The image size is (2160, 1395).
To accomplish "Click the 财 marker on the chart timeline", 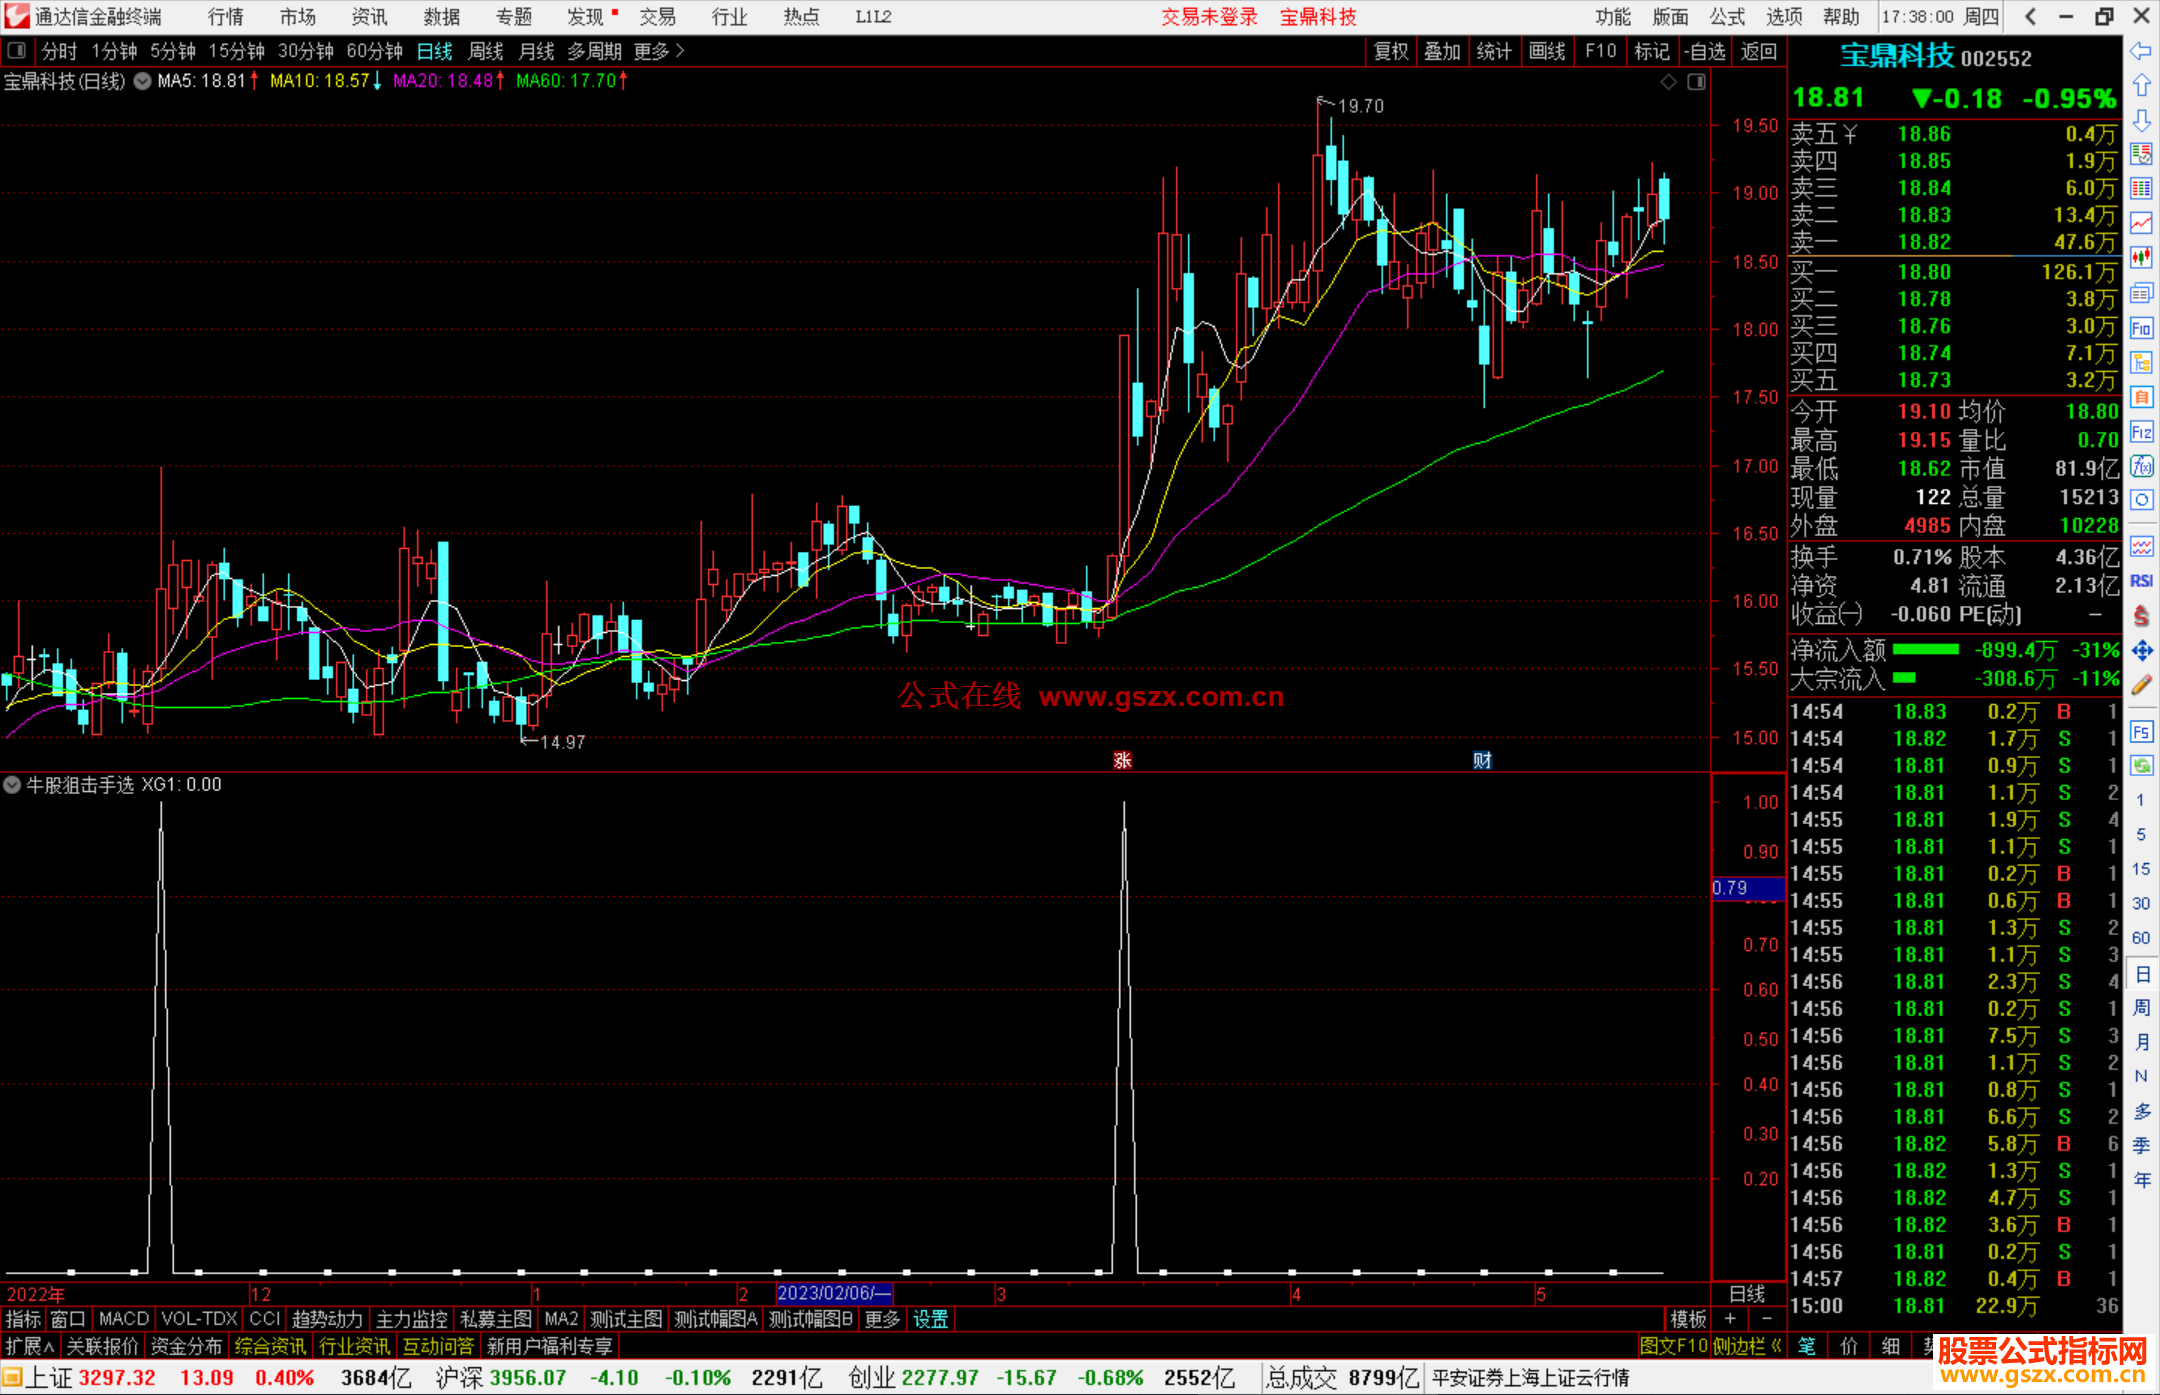I will [1482, 760].
